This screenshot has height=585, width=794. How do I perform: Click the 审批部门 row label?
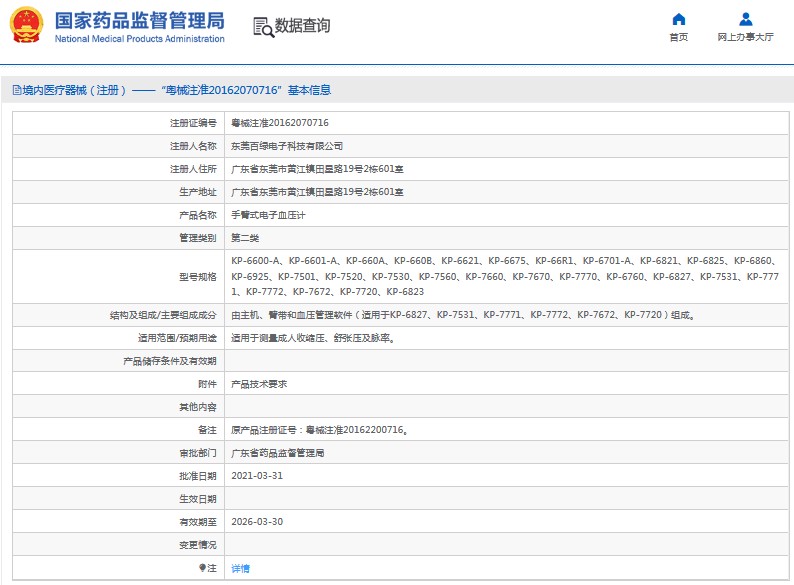tap(197, 453)
